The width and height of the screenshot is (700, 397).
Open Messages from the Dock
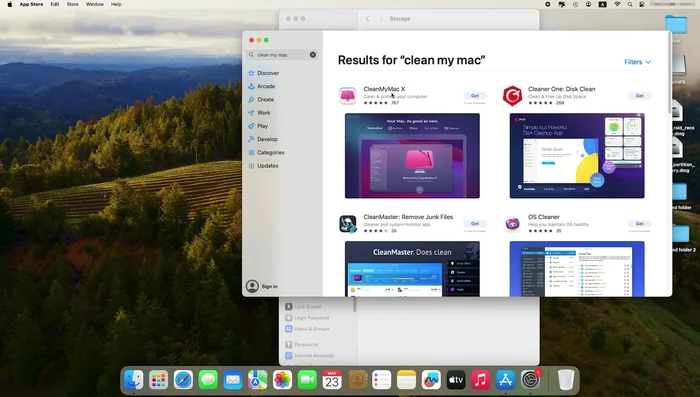coord(208,380)
